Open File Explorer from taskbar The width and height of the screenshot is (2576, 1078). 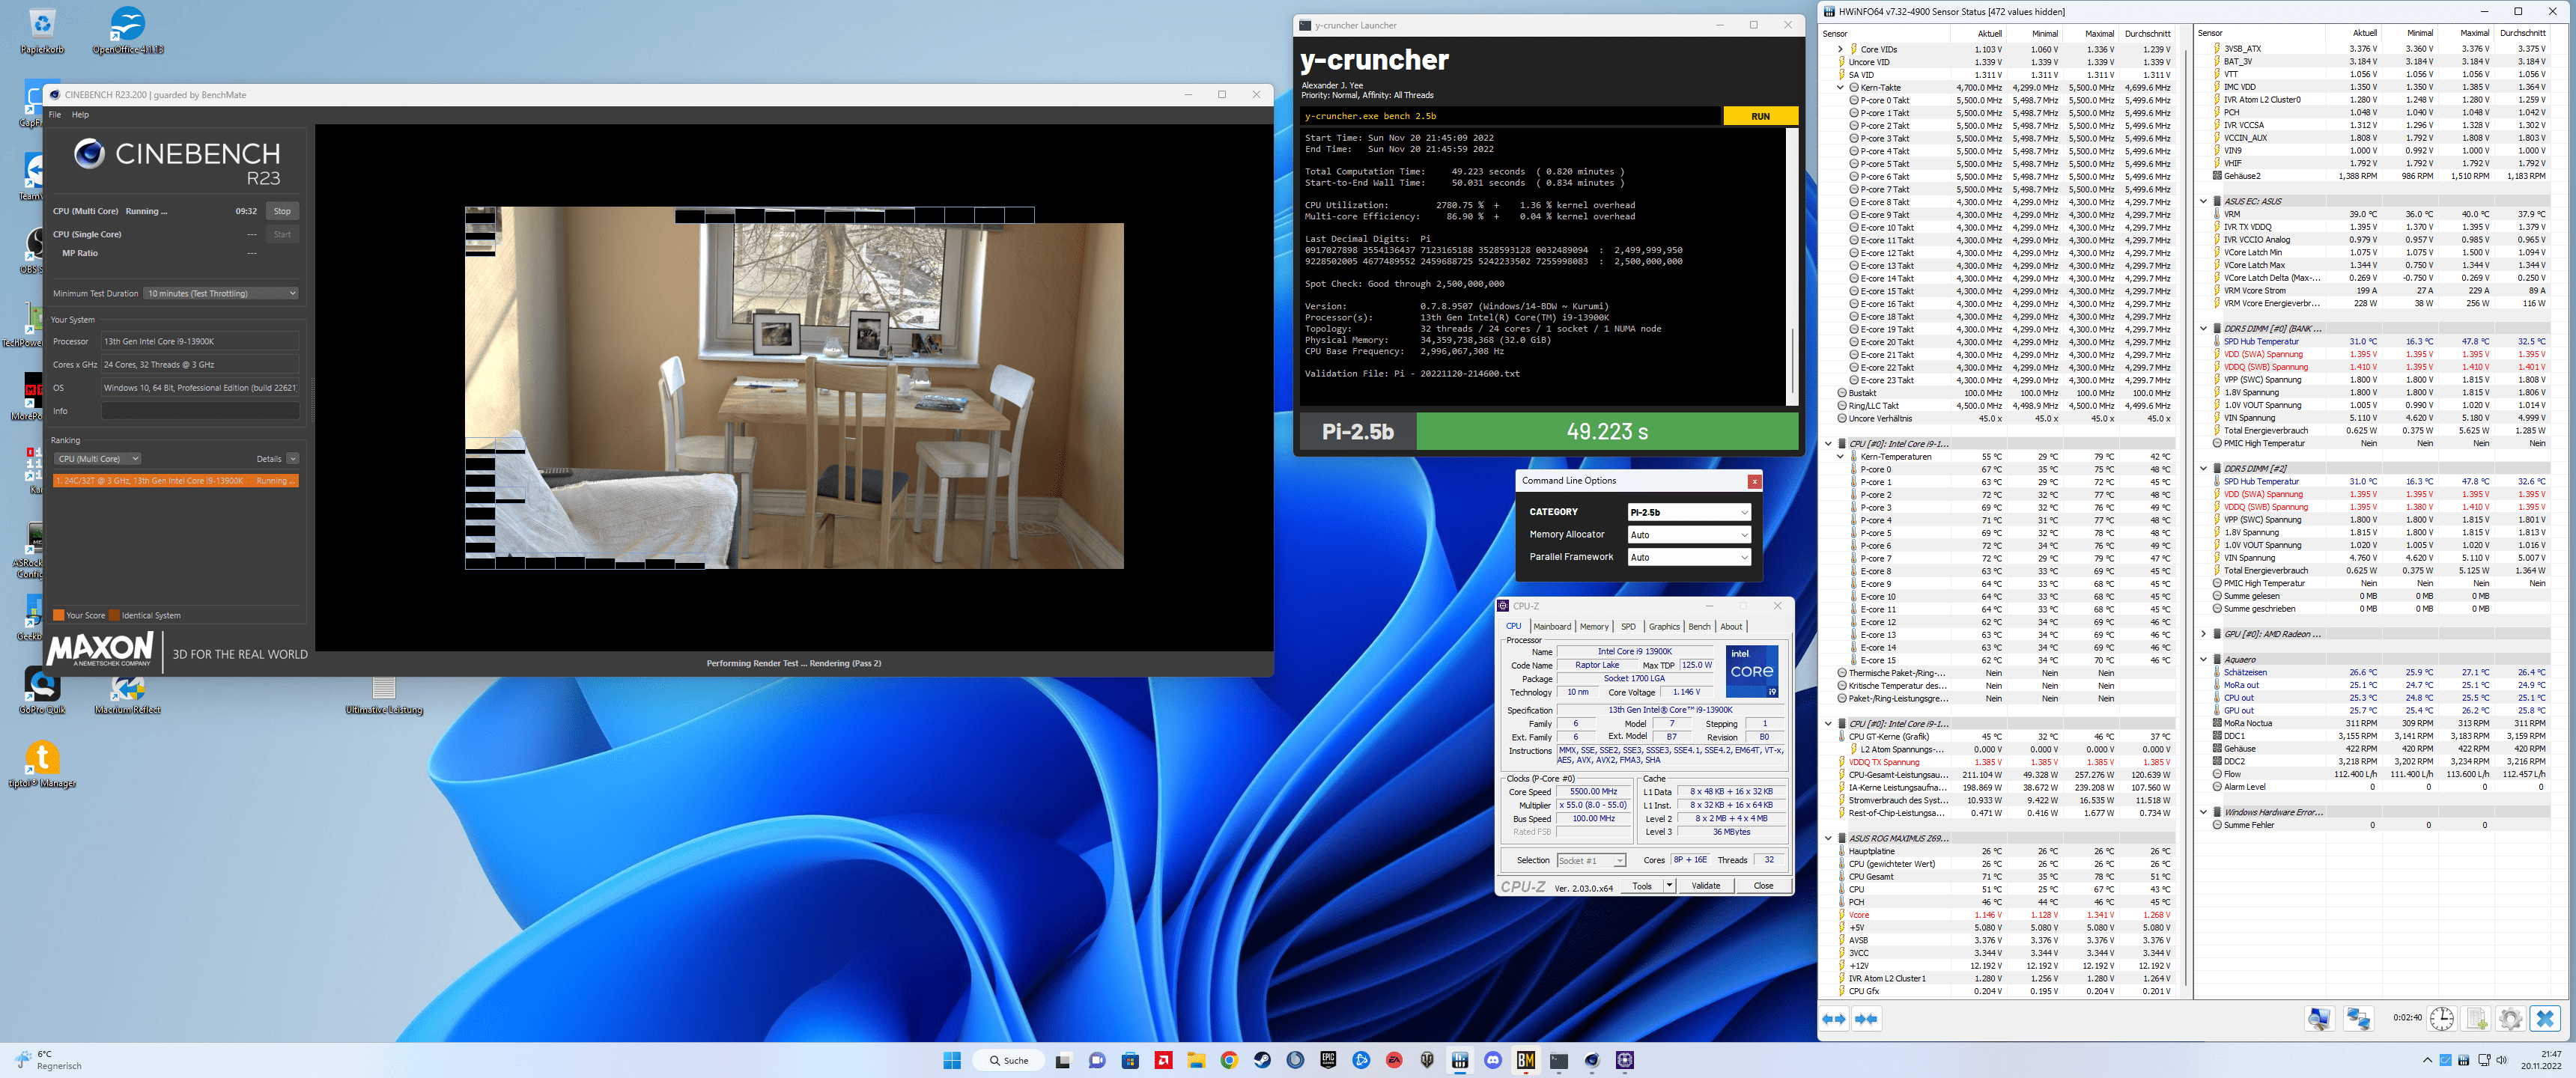click(1196, 1060)
